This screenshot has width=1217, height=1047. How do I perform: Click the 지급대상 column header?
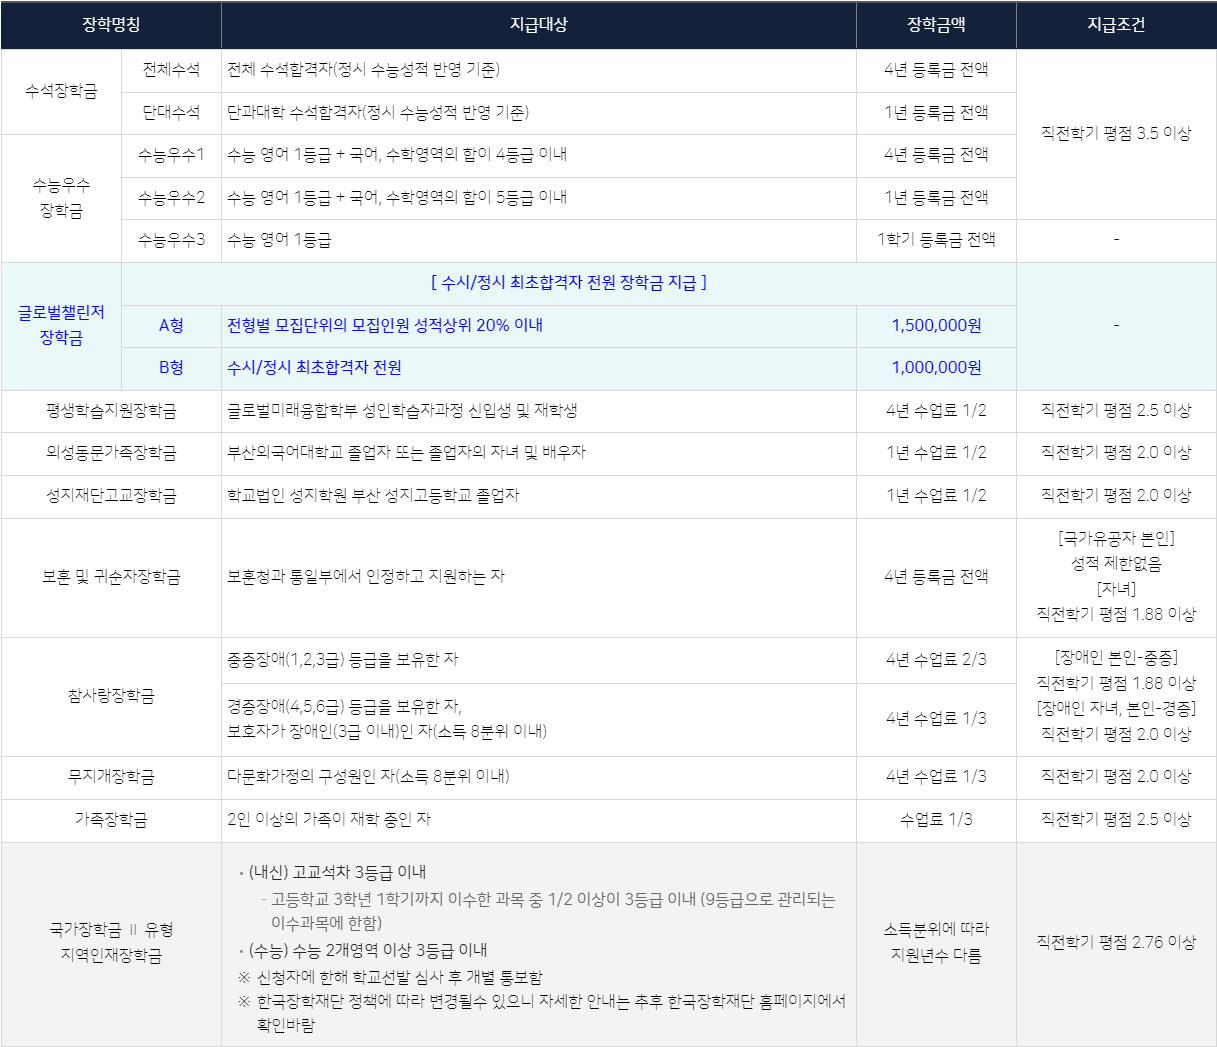coord(538,25)
